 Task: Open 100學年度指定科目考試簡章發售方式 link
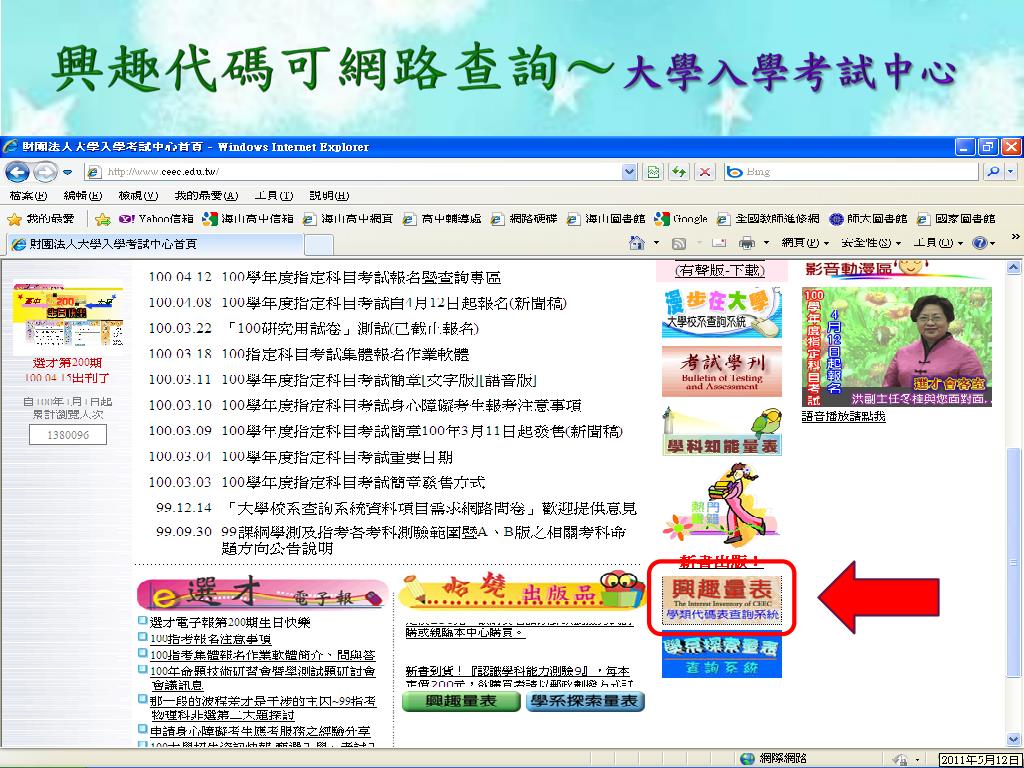[x=353, y=483]
